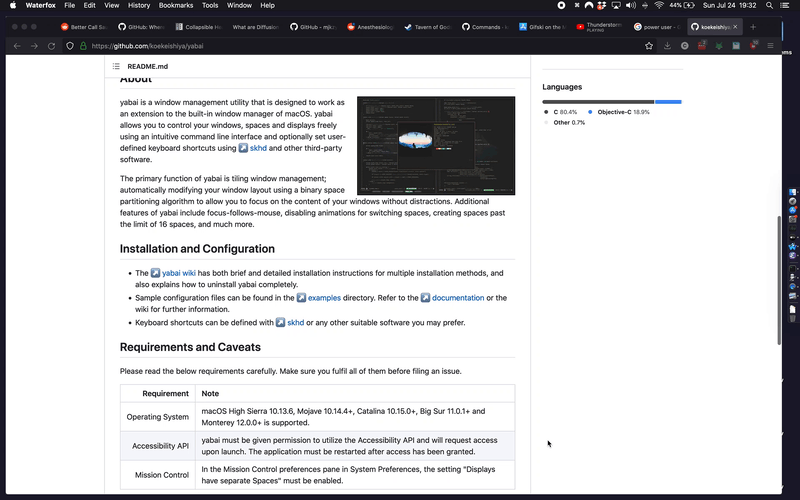Open the File menu
Viewport: 800px width, 500px height.
click(x=70, y=5)
